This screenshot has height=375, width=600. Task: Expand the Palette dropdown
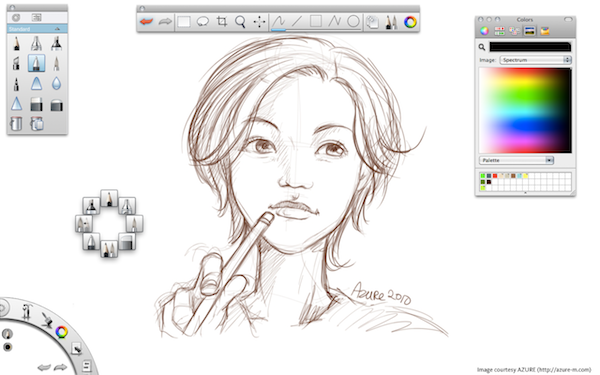[516, 160]
